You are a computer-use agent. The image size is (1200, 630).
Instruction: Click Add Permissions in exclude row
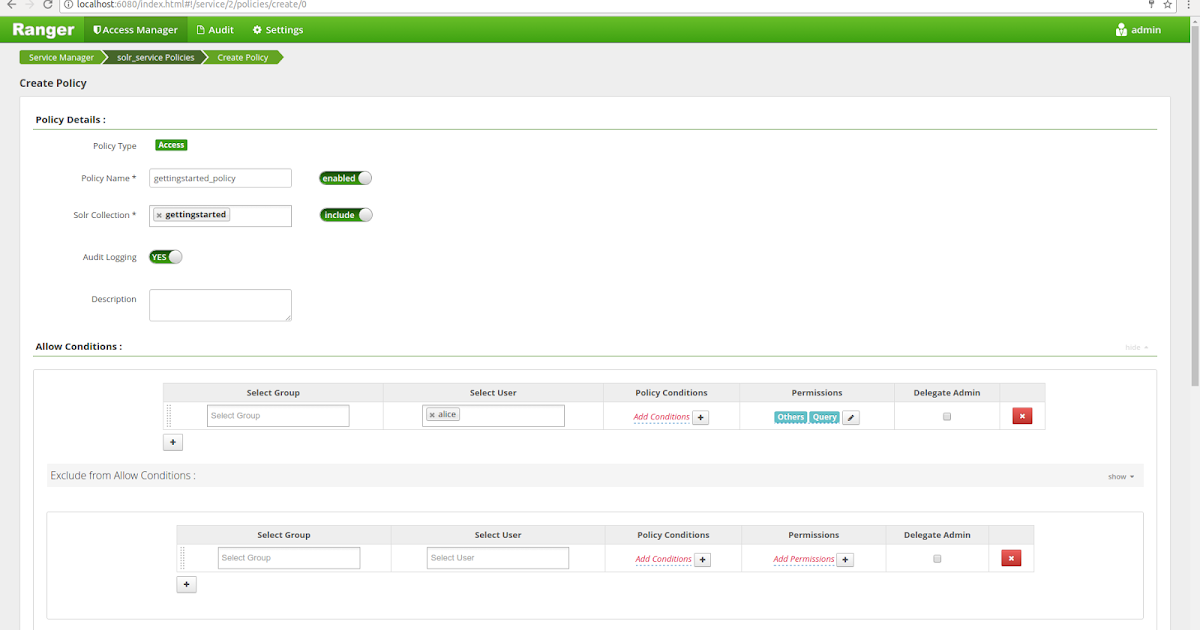tap(804, 558)
